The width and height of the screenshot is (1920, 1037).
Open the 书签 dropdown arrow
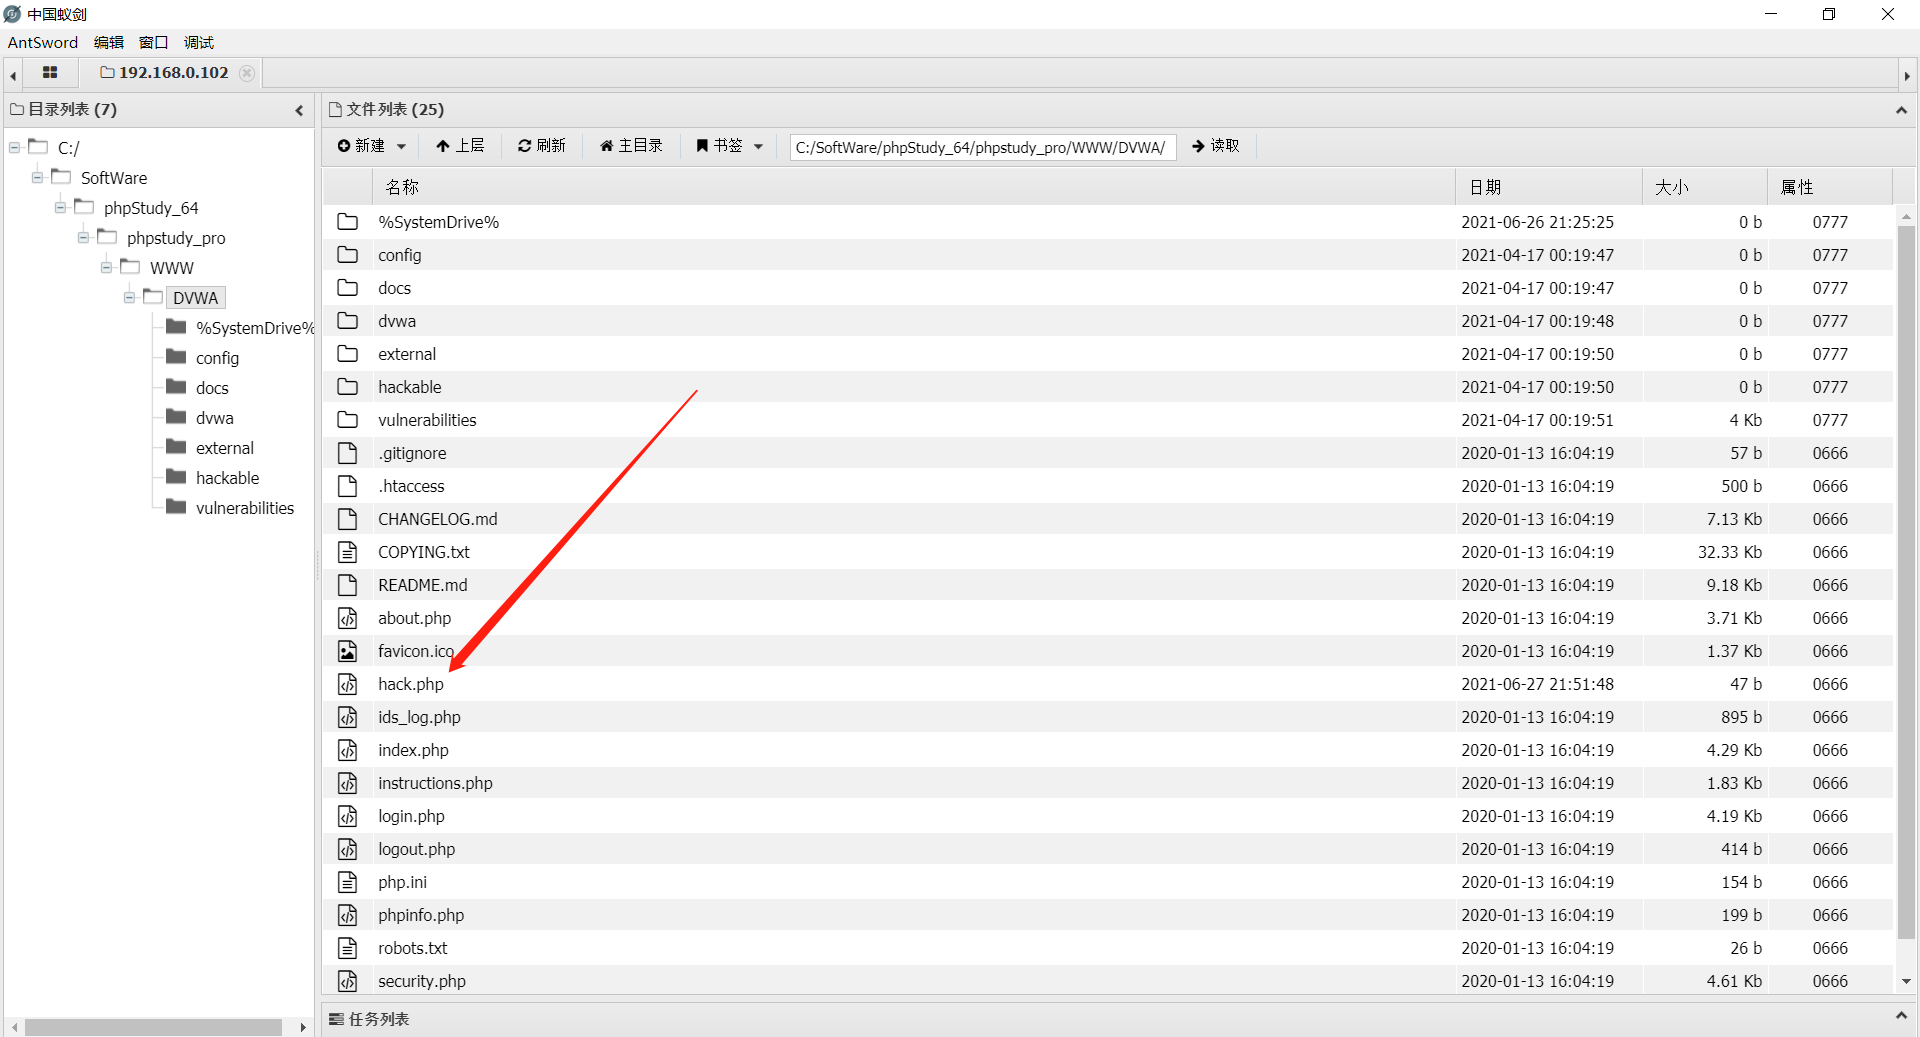pos(759,146)
